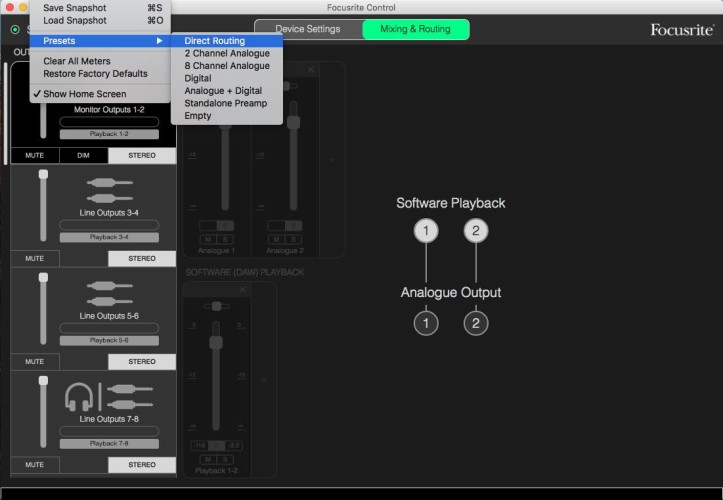Click Save Snapshot menu entry

tap(100, 8)
